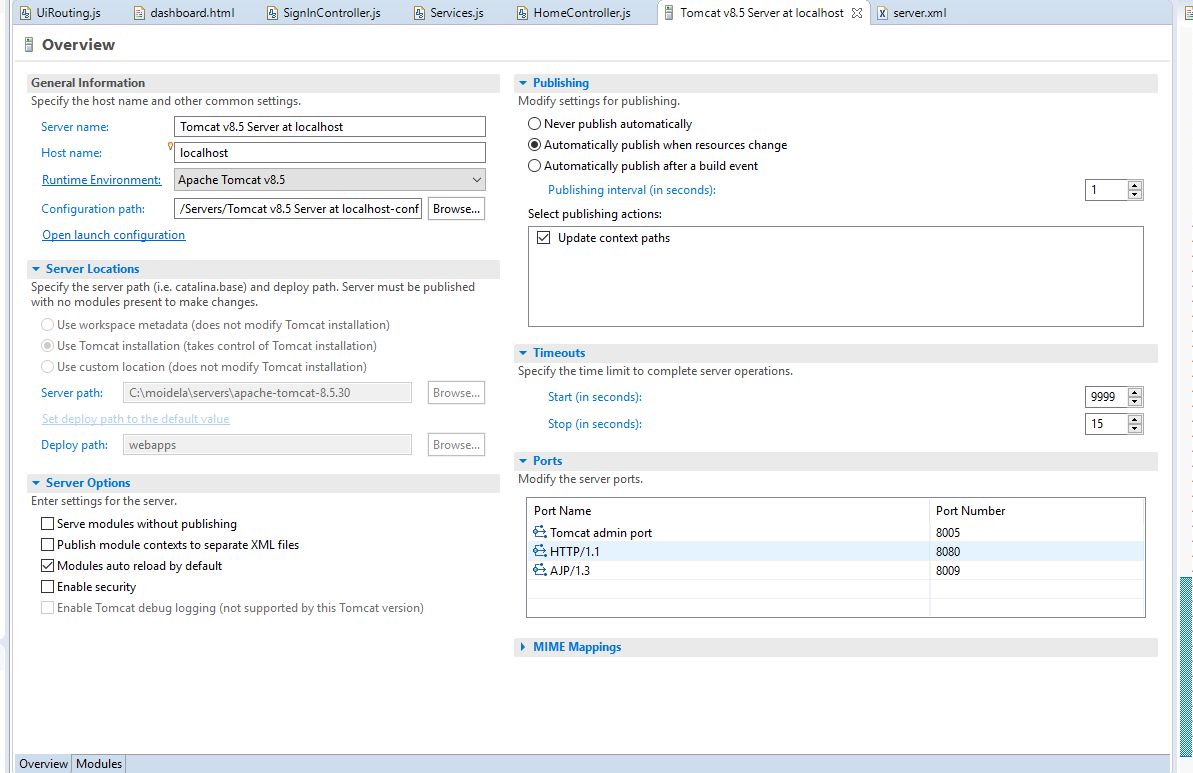
Task: Click the Services.js tab file icon
Action: [x=419, y=13]
